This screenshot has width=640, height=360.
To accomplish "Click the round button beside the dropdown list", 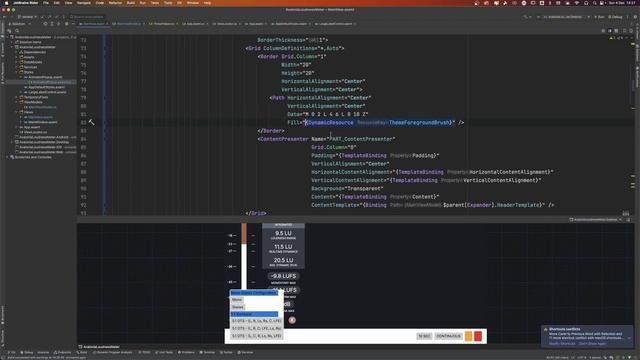I will click(x=292, y=320).
